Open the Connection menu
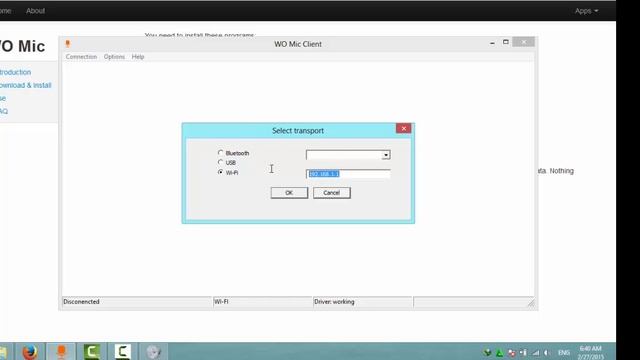Screen dimensions: 640x360 pos(81,57)
